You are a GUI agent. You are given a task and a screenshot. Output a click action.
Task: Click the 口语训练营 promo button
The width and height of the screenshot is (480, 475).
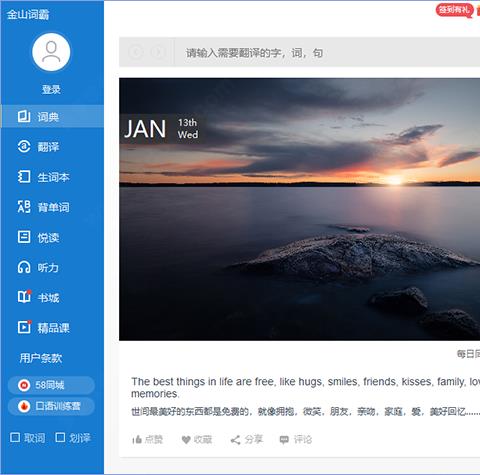coord(51,406)
